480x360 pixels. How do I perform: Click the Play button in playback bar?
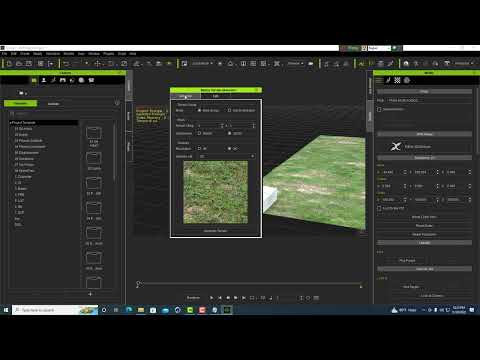[212, 298]
